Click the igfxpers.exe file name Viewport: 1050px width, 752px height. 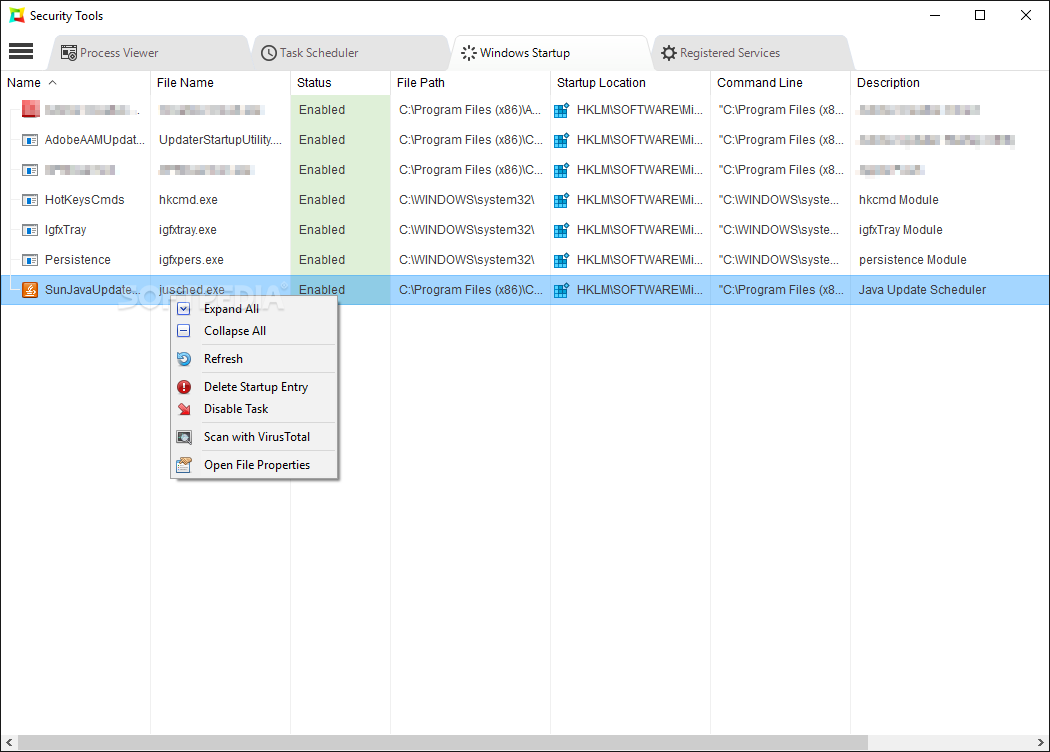coord(192,260)
